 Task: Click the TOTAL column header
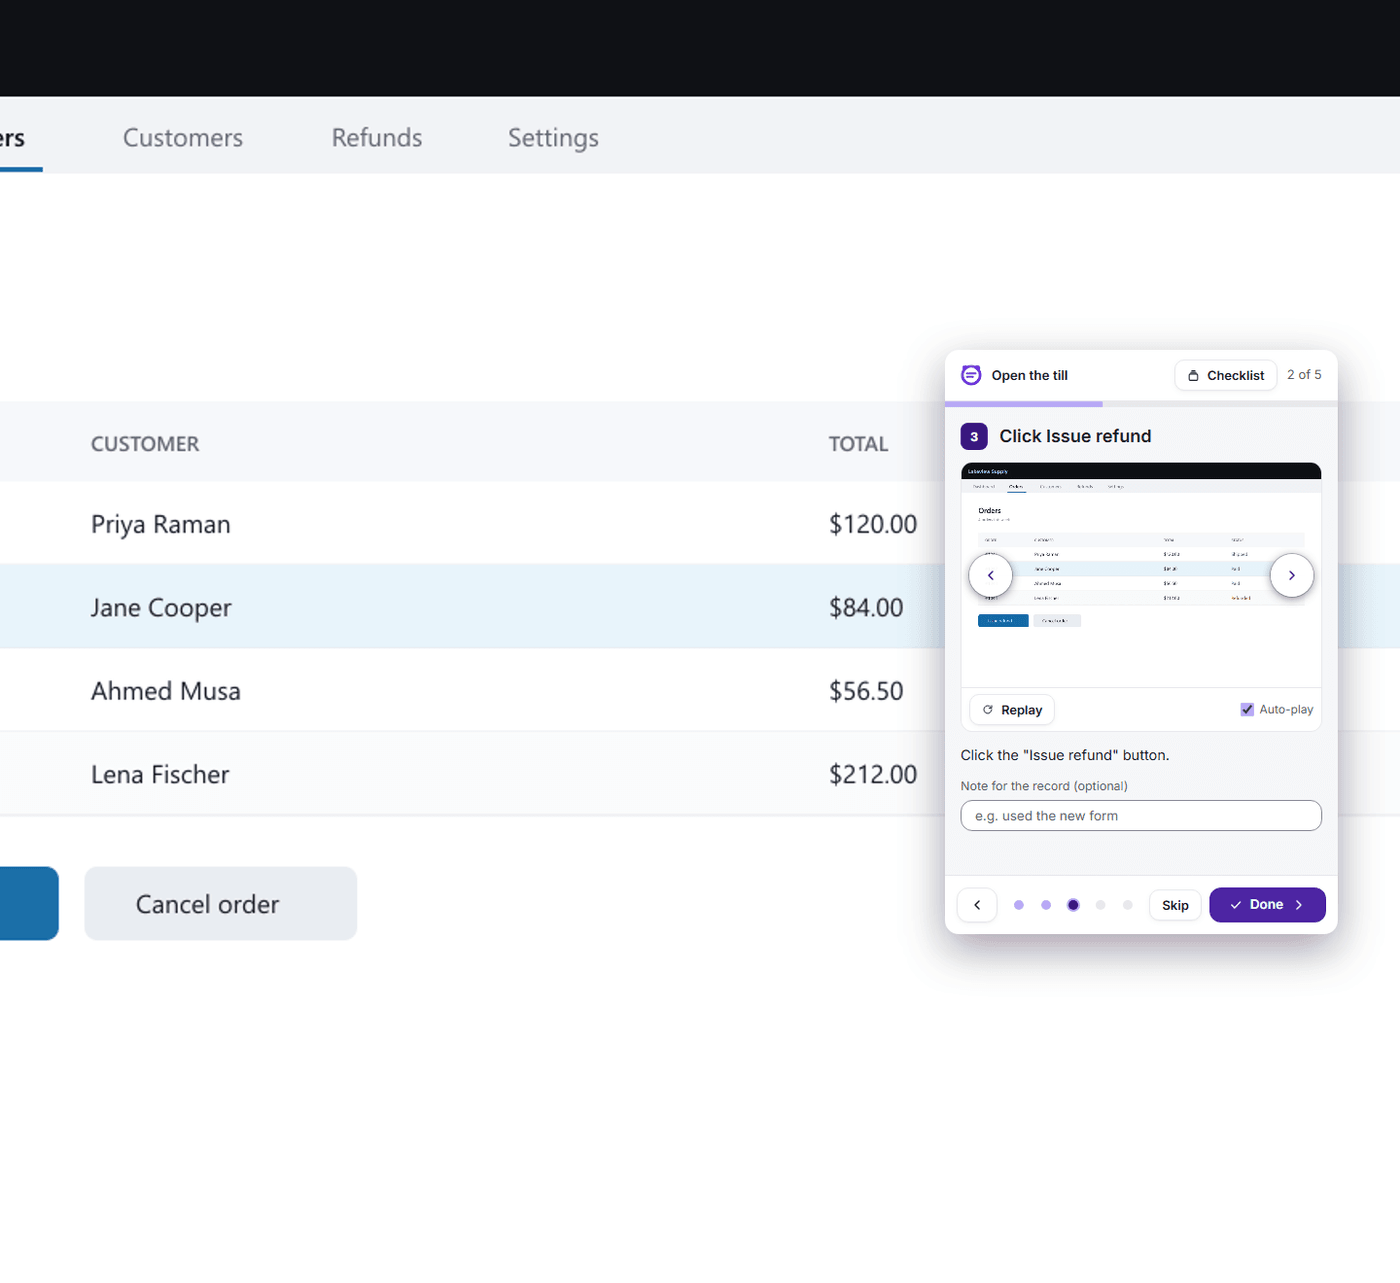click(858, 444)
